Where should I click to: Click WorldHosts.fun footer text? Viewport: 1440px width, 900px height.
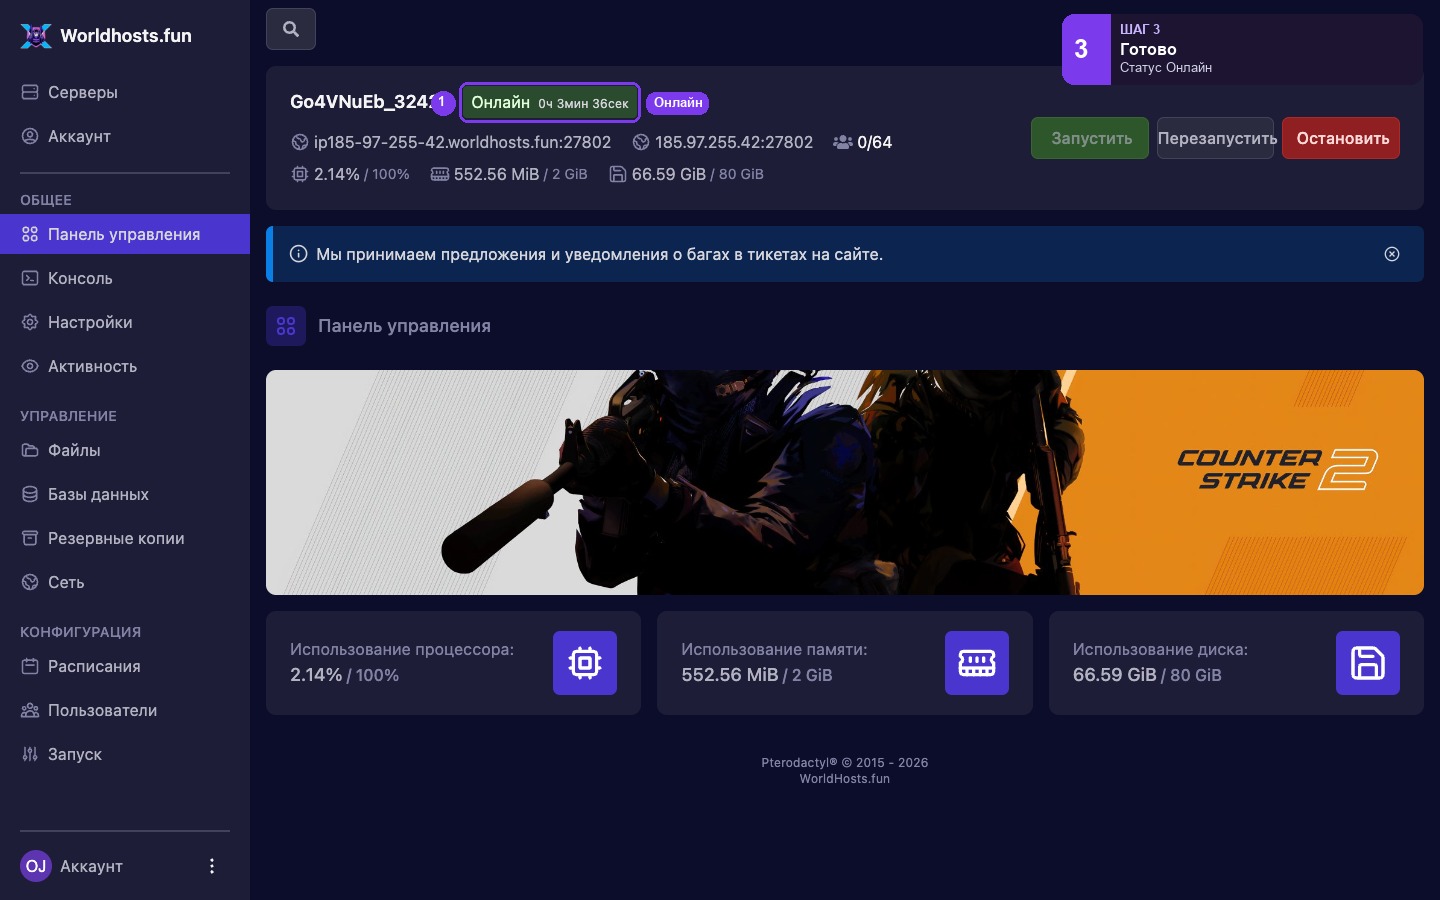point(845,779)
